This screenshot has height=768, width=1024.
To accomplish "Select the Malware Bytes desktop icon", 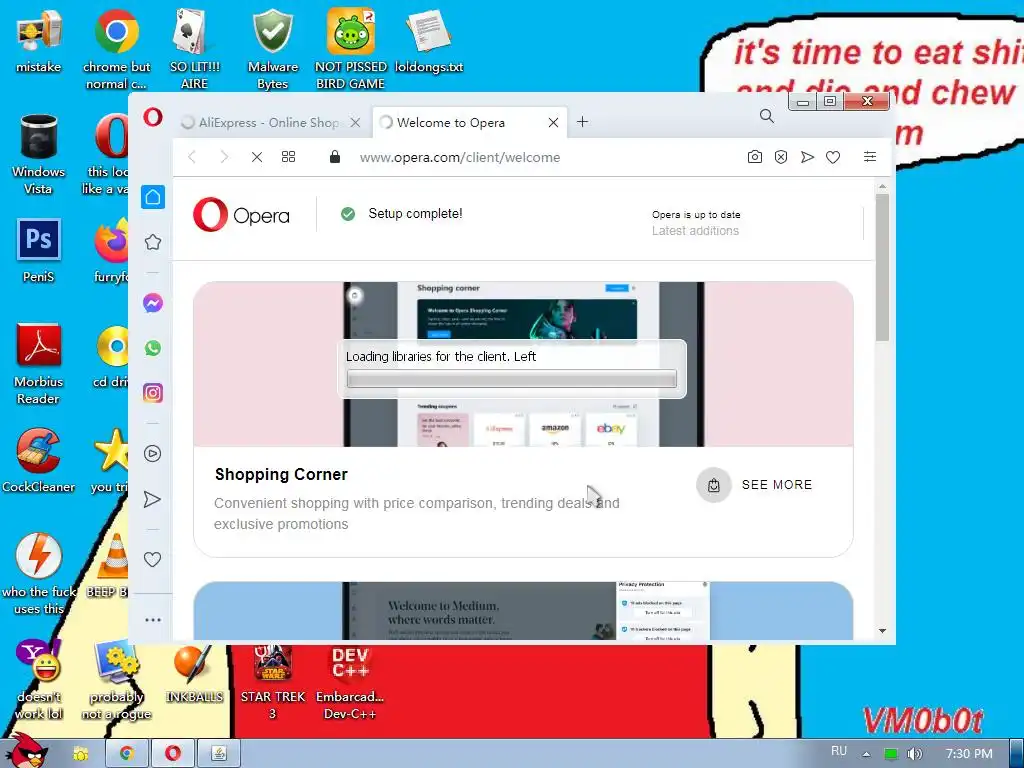I will tap(273, 50).
